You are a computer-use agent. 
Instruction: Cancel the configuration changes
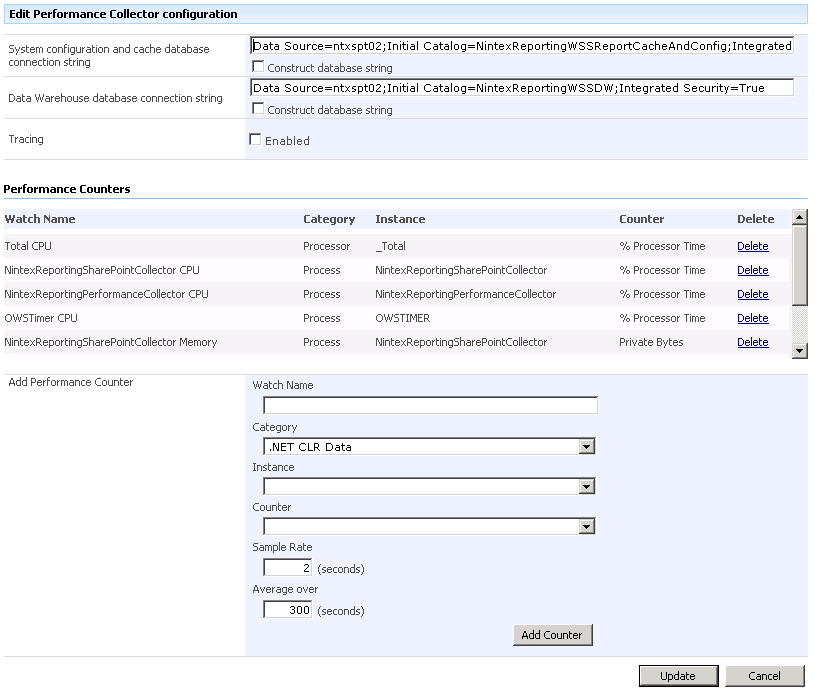pyautogui.click(x=765, y=676)
